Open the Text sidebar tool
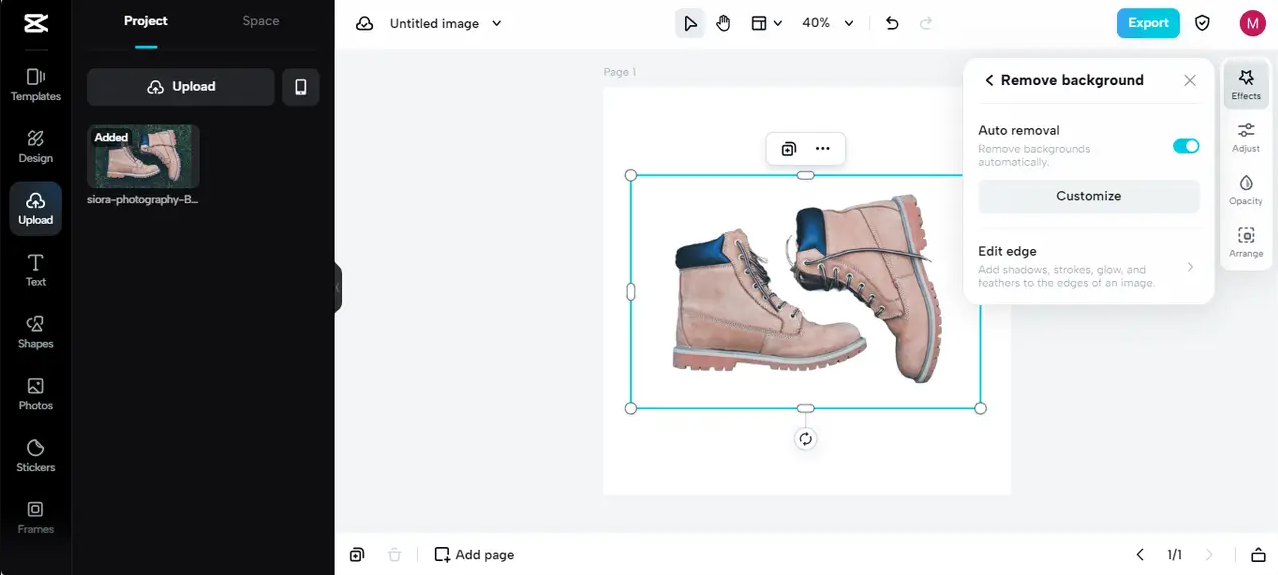 click(35, 270)
